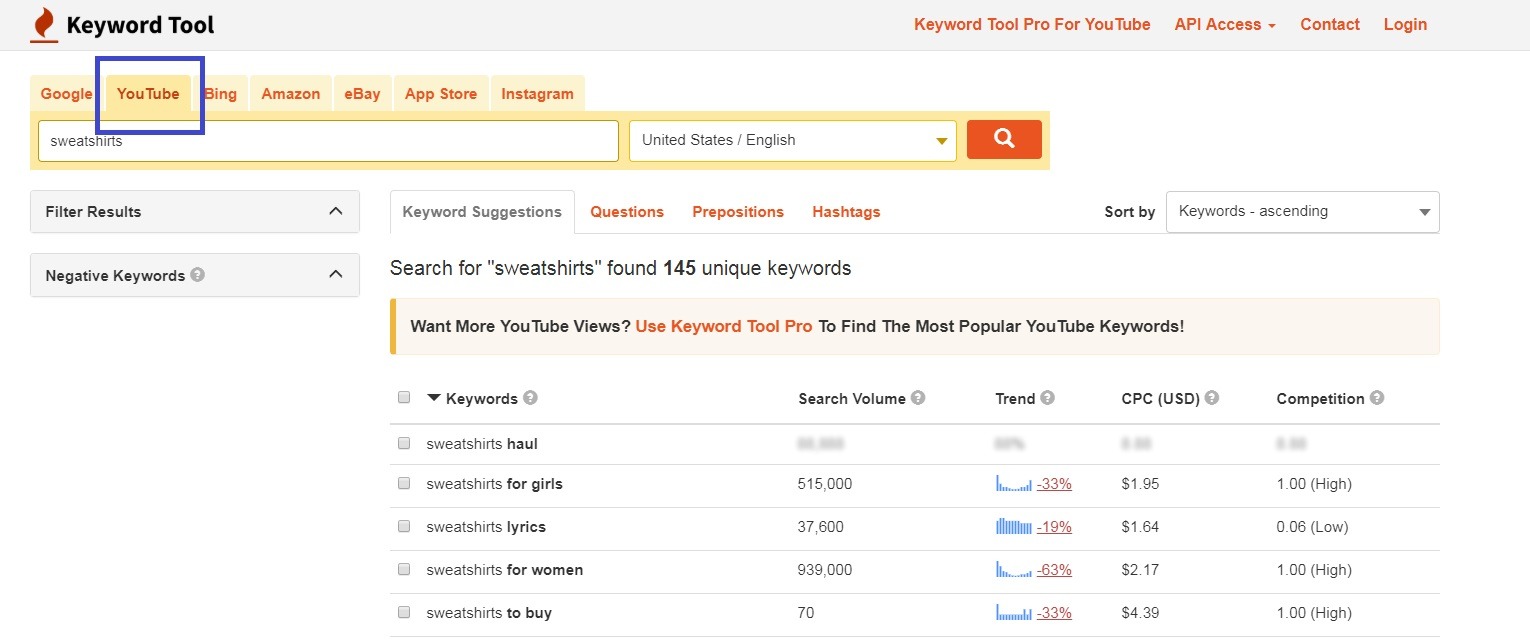Image resolution: width=1530 pixels, height=642 pixels.
Task: Click help icon beside Keywords column header
Action: pyautogui.click(x=531, y=397)
